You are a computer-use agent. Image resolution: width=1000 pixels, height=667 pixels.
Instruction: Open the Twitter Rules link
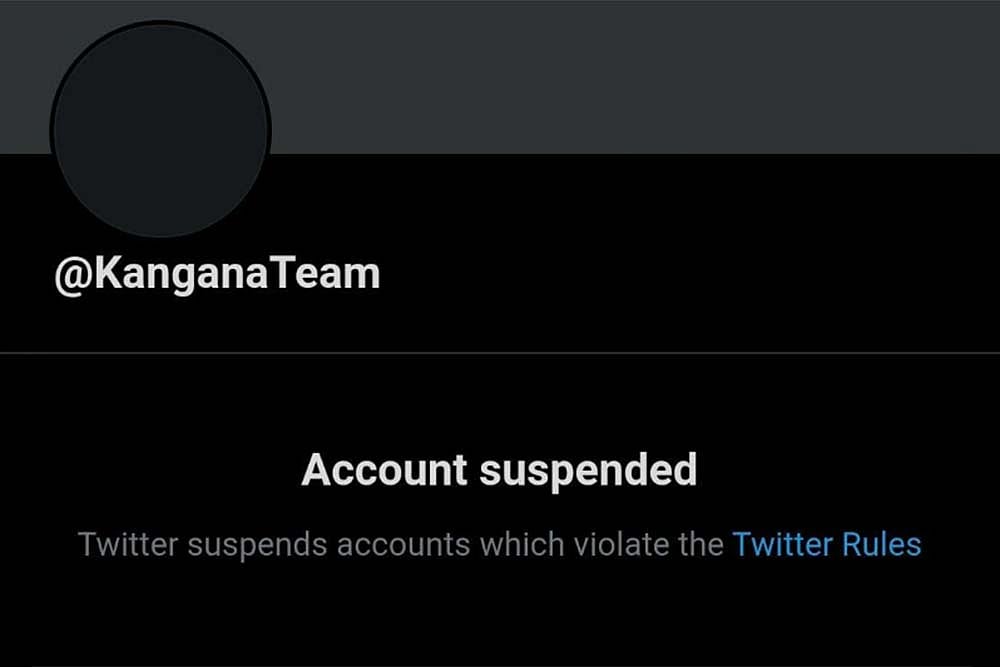coord(827,545)
